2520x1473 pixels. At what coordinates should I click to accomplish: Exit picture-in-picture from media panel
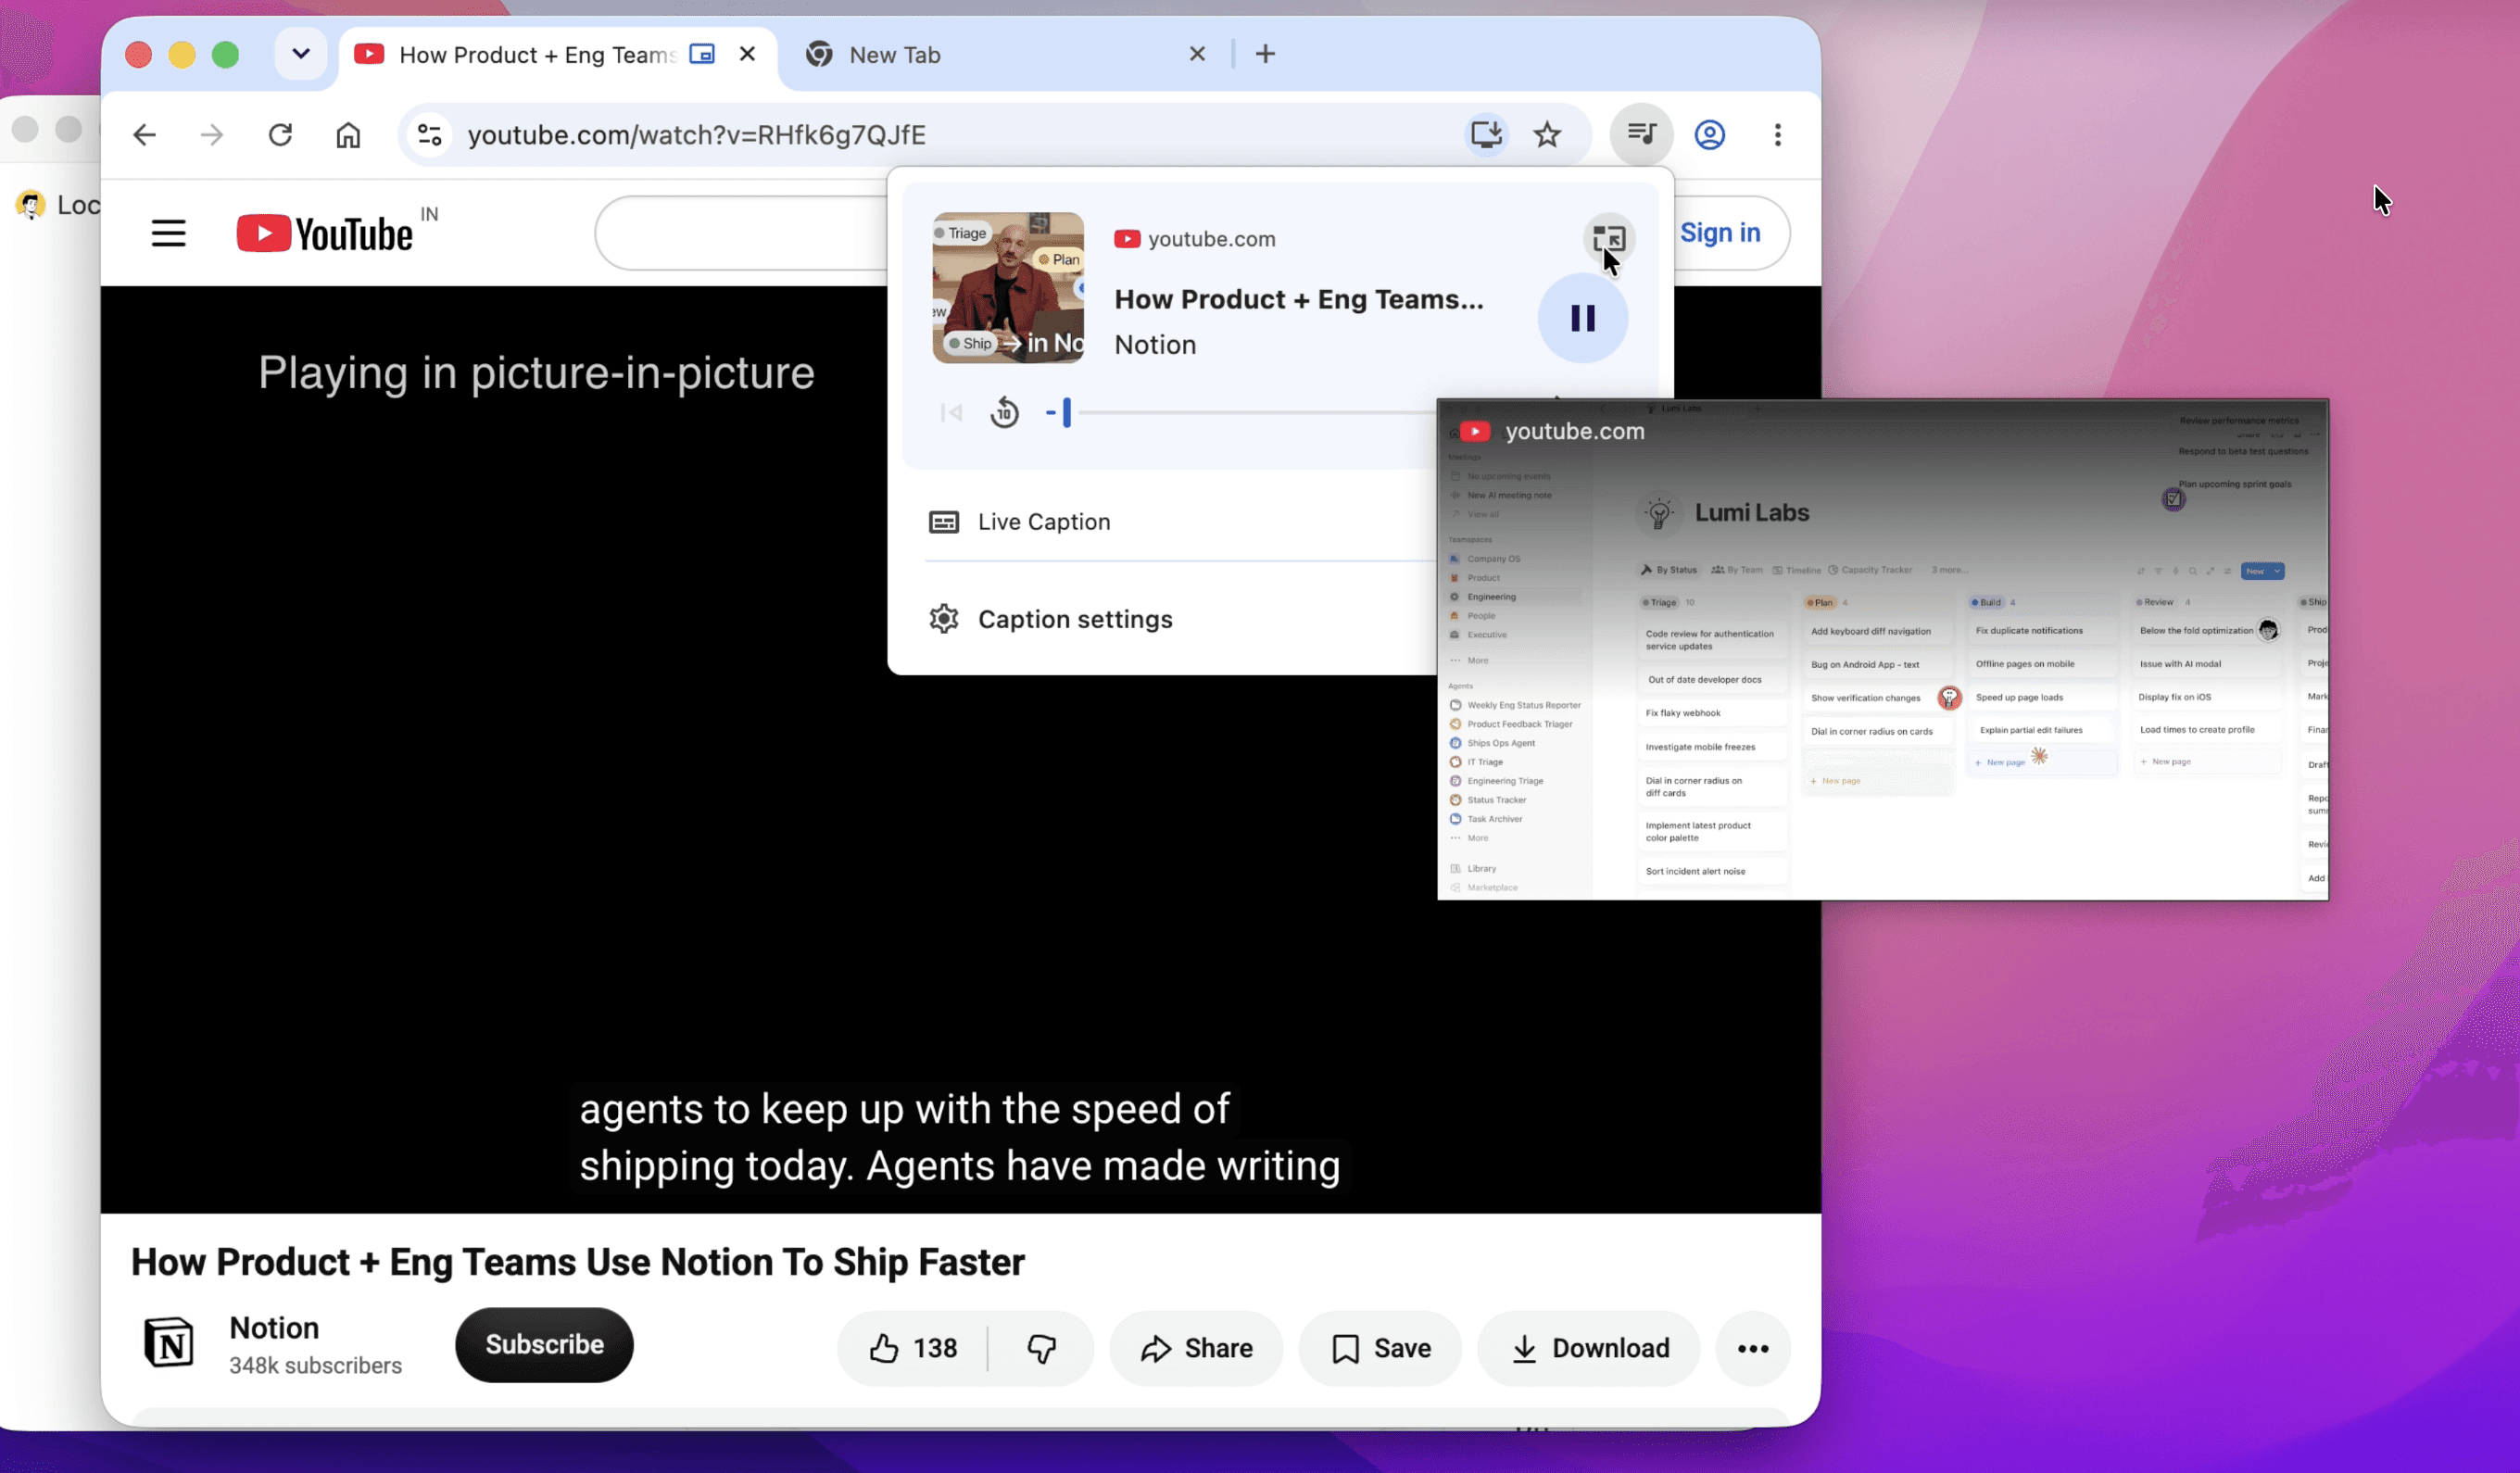pos(1608,239)
